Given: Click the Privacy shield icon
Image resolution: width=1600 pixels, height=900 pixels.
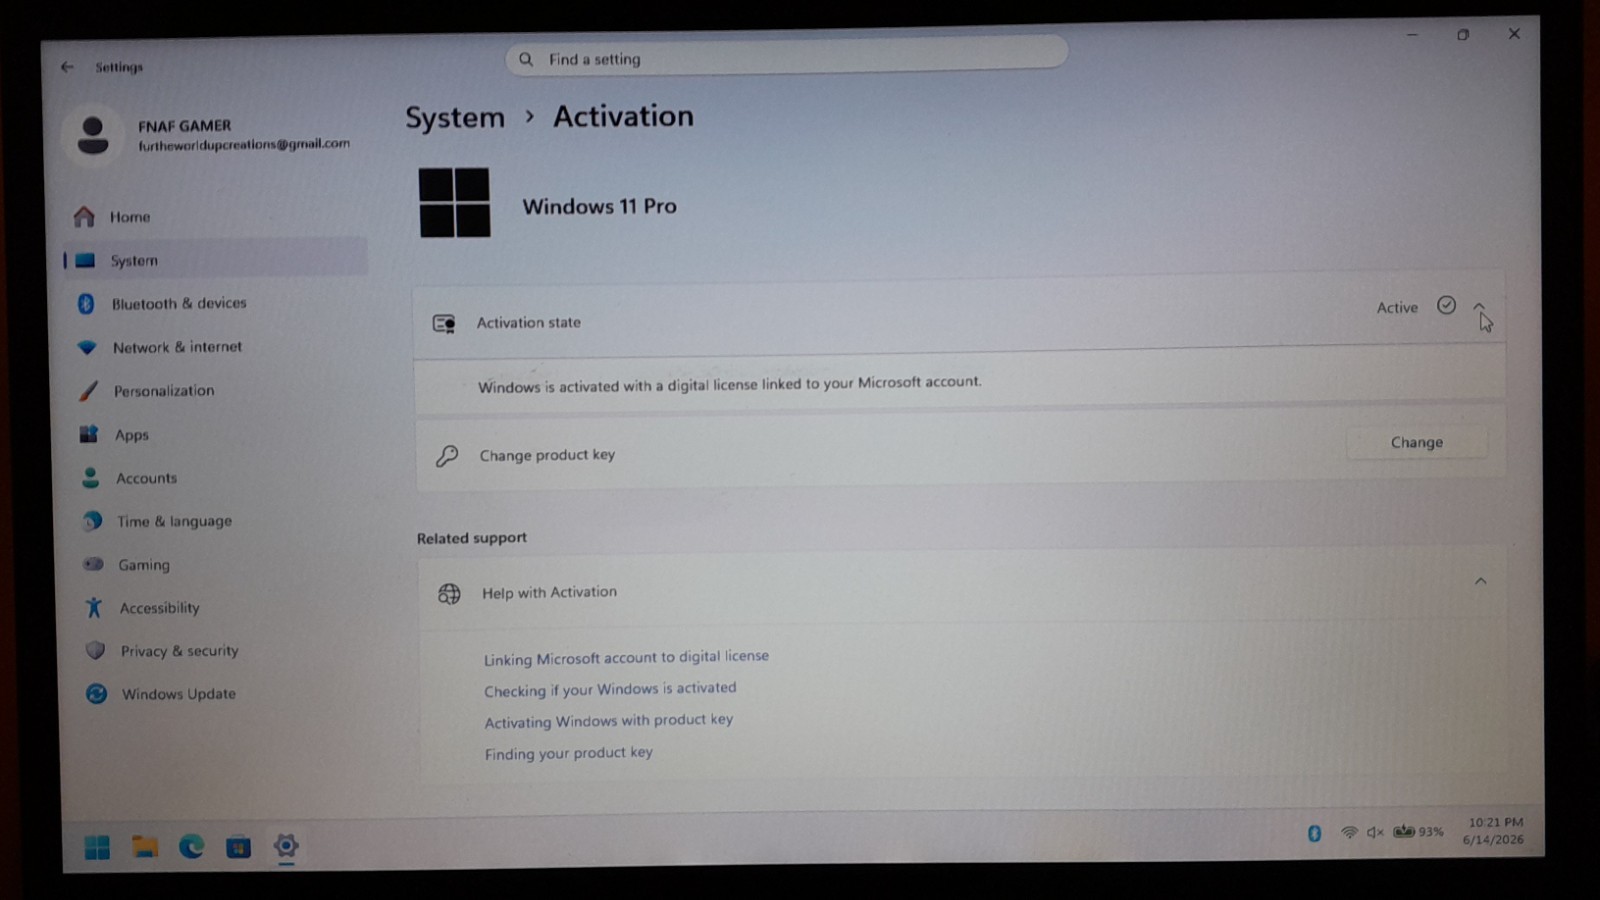Looking at the screenshot, I should [95, 650].
